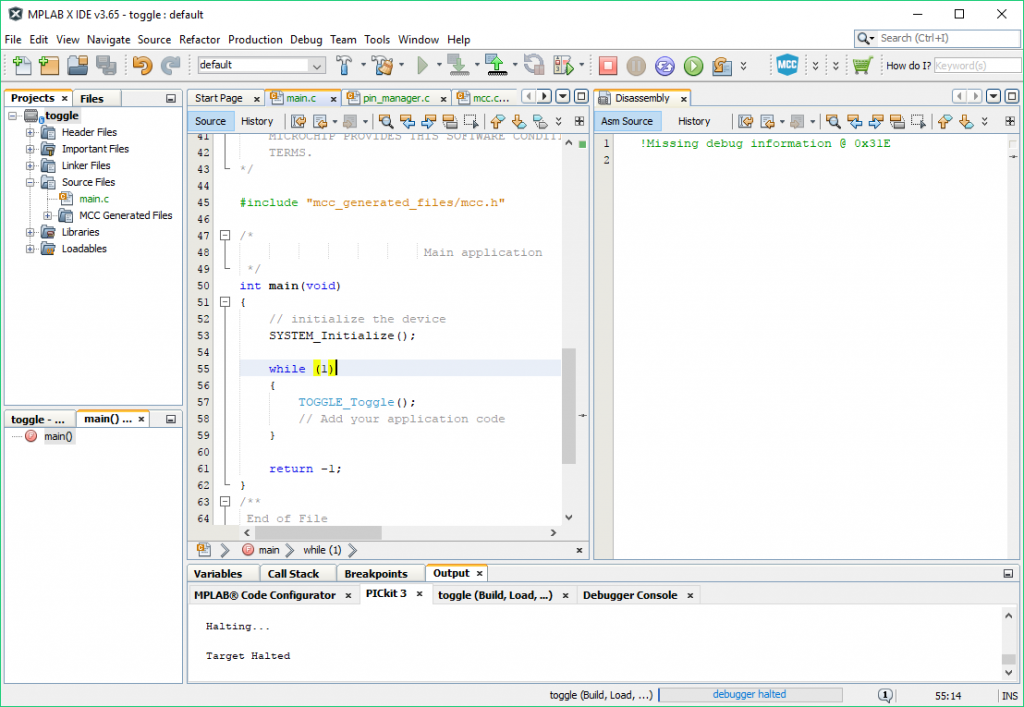The image size is (1024, 707).
Task: Open main.c in the project tree
Action: coord(93,199)
